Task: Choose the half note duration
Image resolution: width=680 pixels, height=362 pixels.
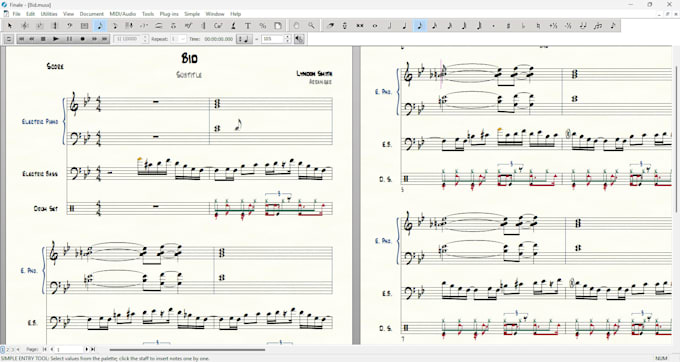Action: click(389, 26)
